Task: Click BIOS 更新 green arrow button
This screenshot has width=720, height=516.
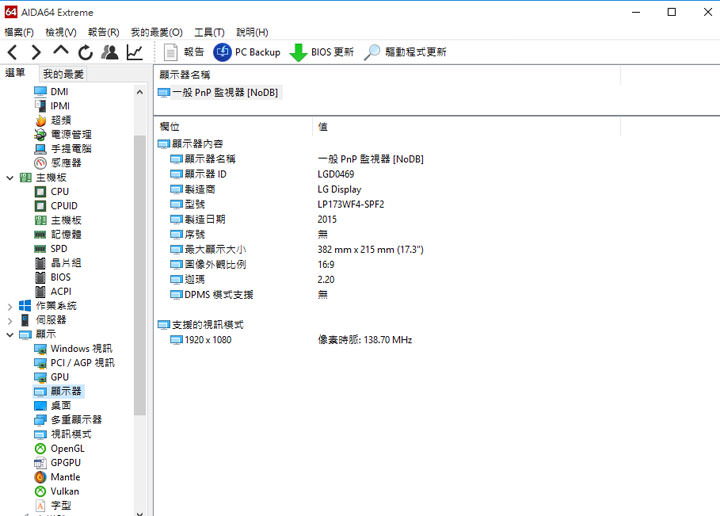Action: [322, 52]
